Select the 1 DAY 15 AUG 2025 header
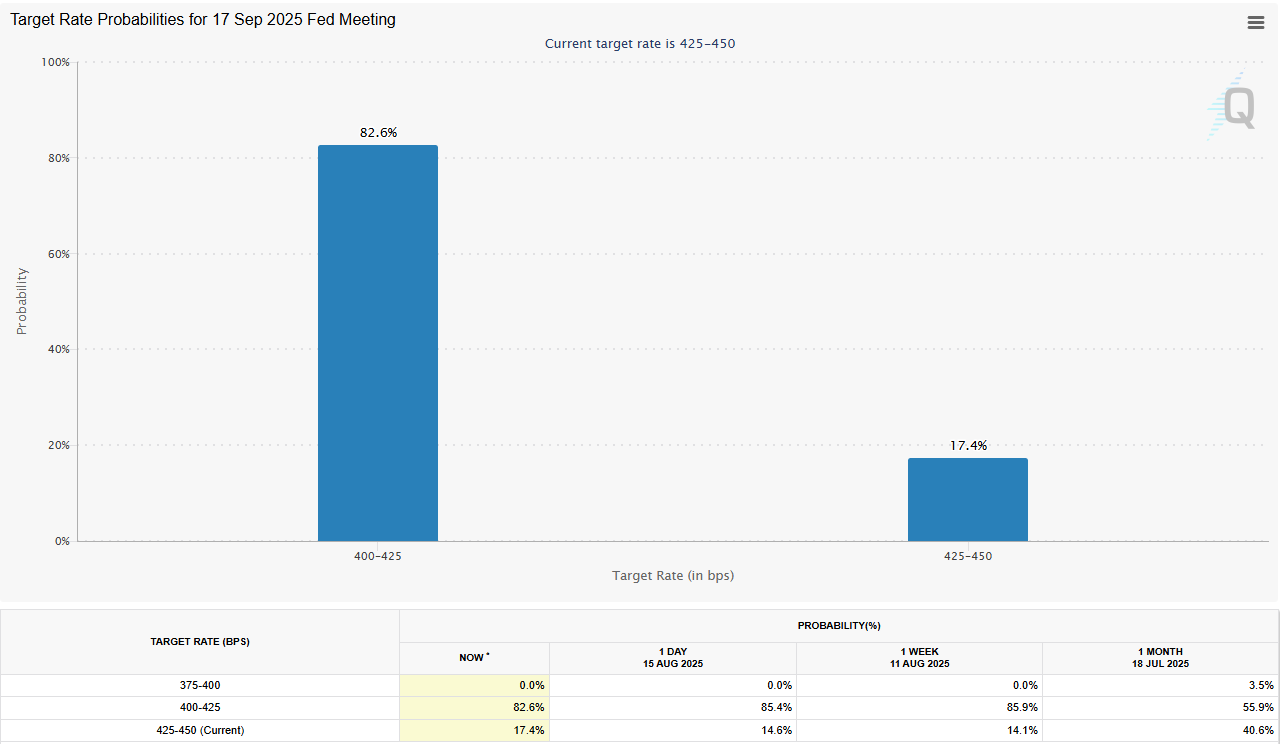Screen dimensions: 1280x744 coord(672,658)
